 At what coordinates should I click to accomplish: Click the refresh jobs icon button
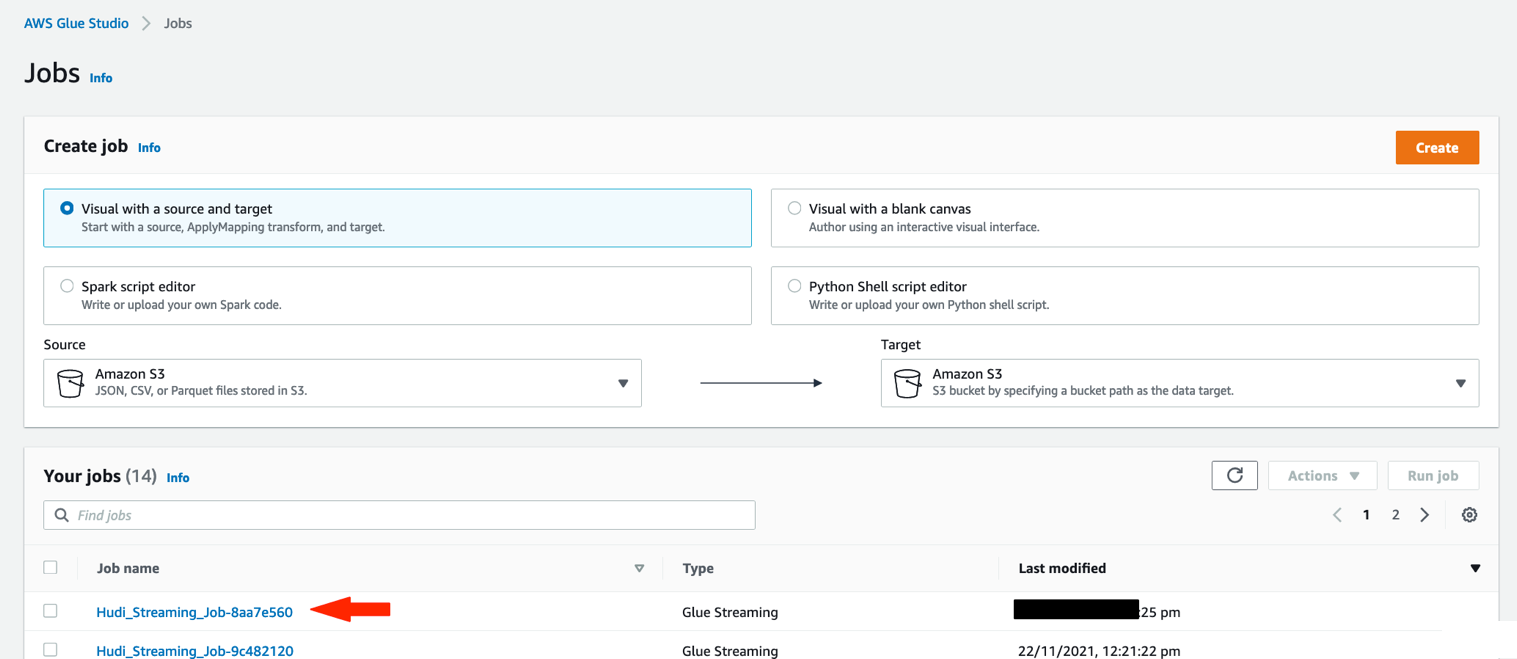click(x=1235, y=475)
